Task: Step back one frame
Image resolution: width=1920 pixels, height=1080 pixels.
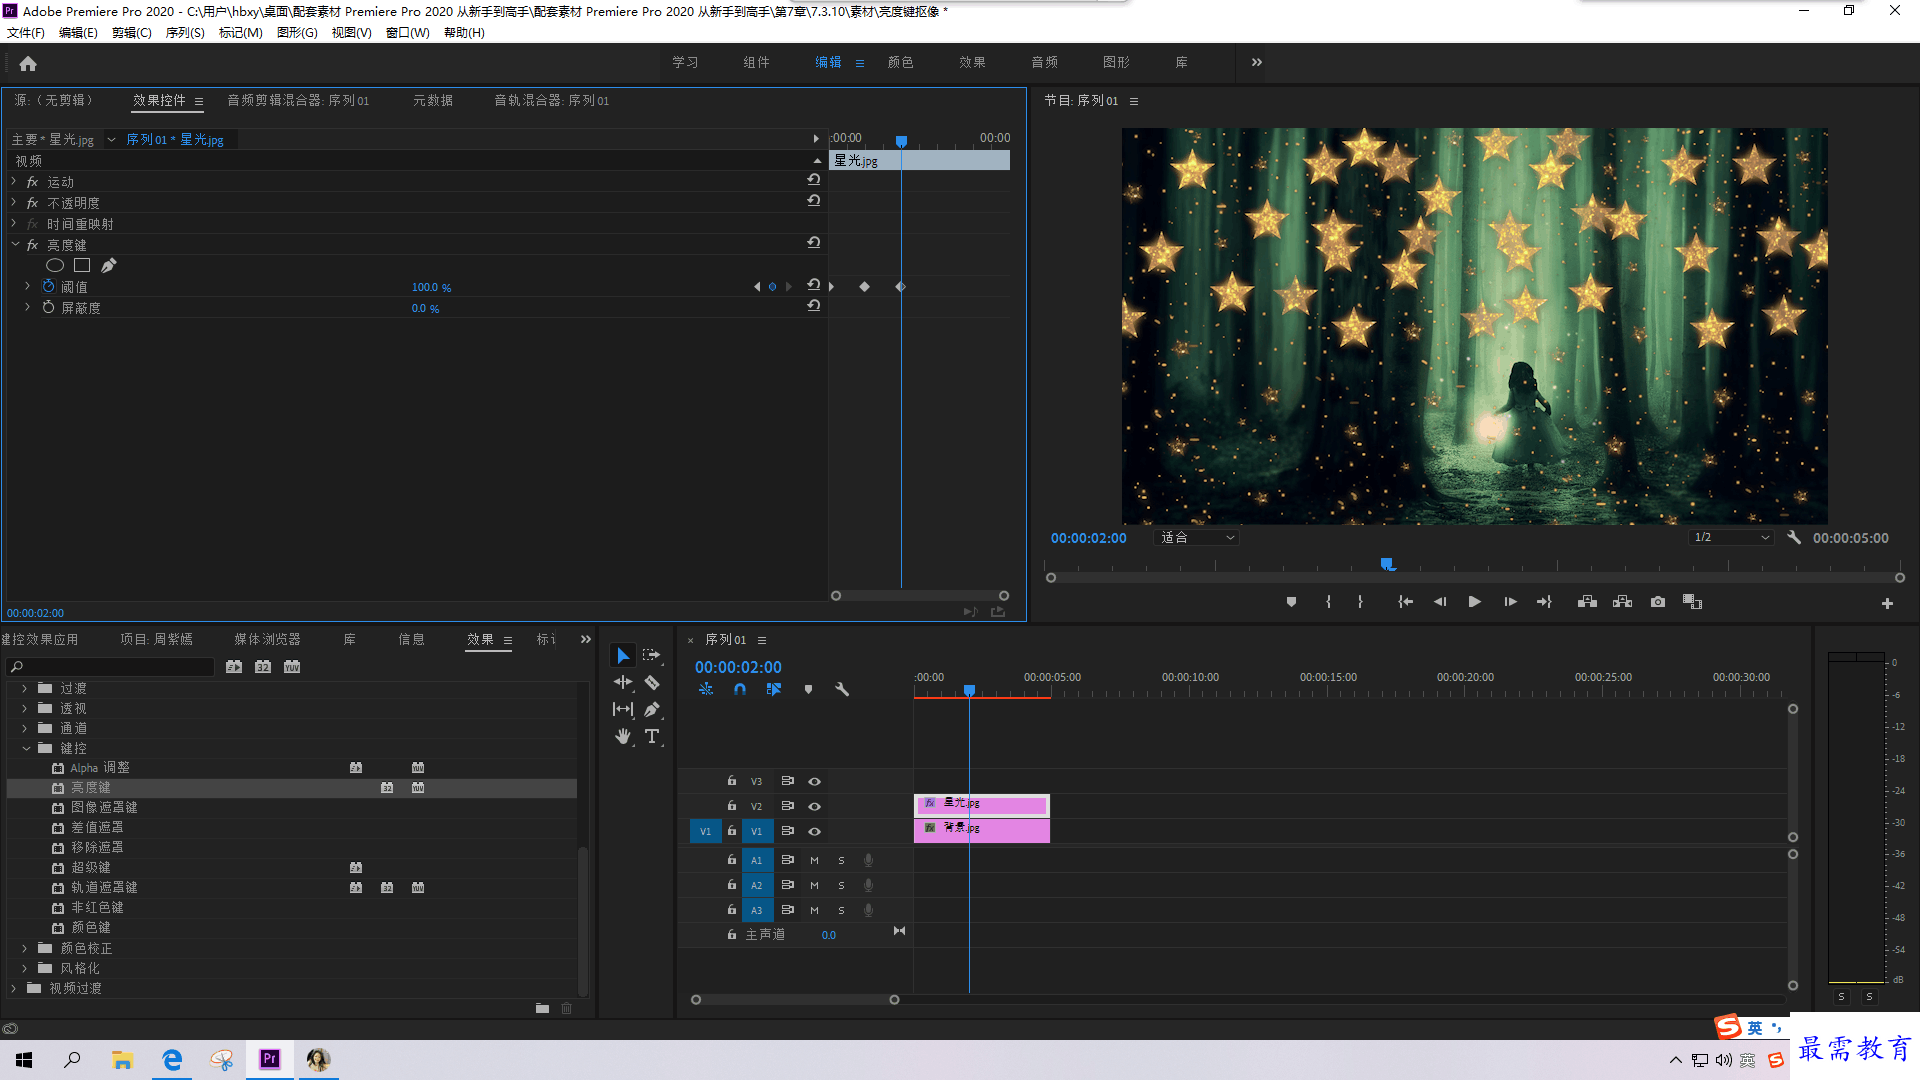Action: 1440,602
